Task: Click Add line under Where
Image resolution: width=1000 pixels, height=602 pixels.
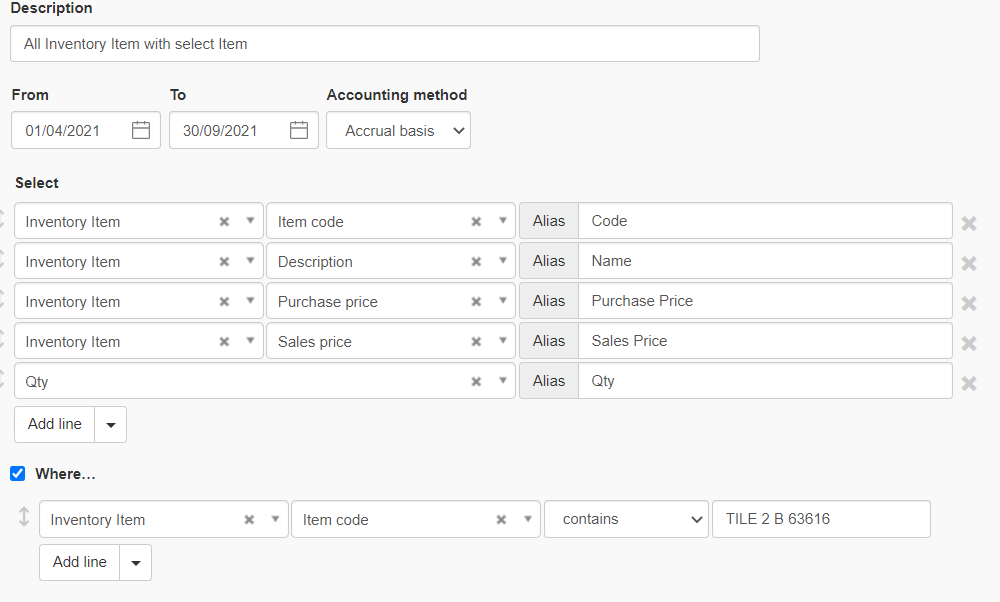Action: 80,562
